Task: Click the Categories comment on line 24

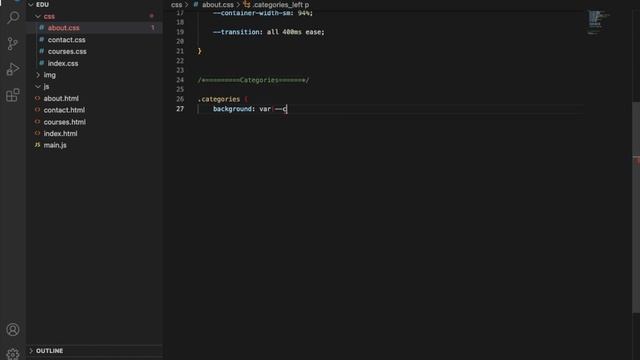Action: [253, 80]
